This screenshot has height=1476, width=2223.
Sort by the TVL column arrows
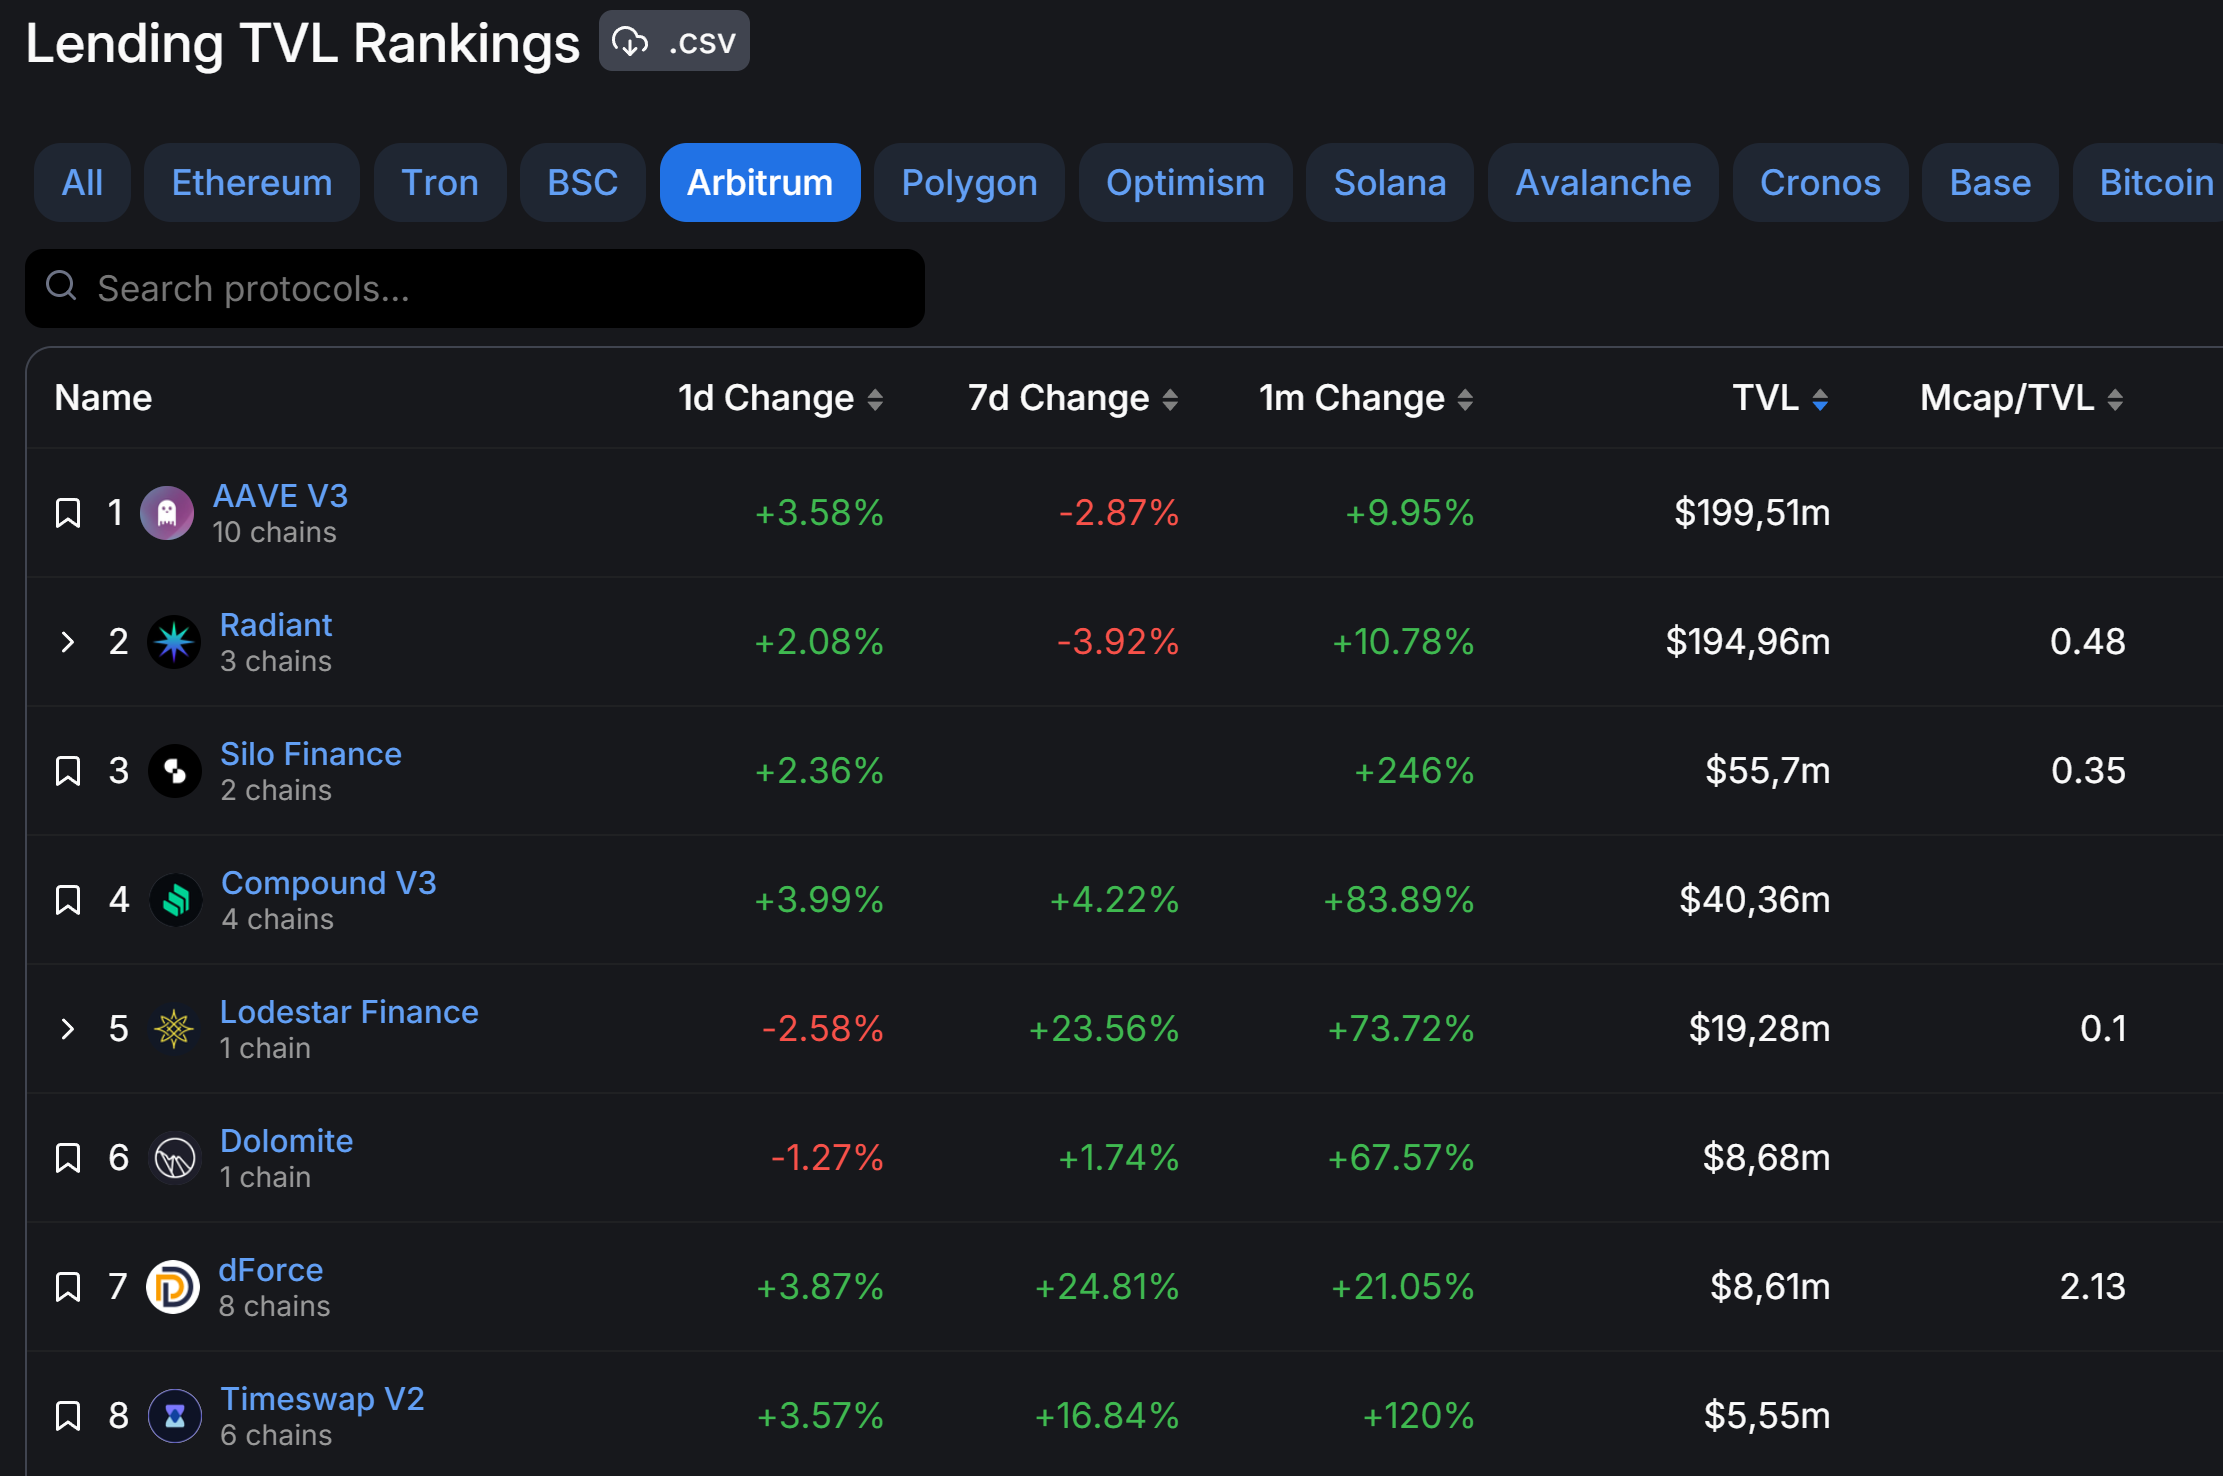(1820, 400)
